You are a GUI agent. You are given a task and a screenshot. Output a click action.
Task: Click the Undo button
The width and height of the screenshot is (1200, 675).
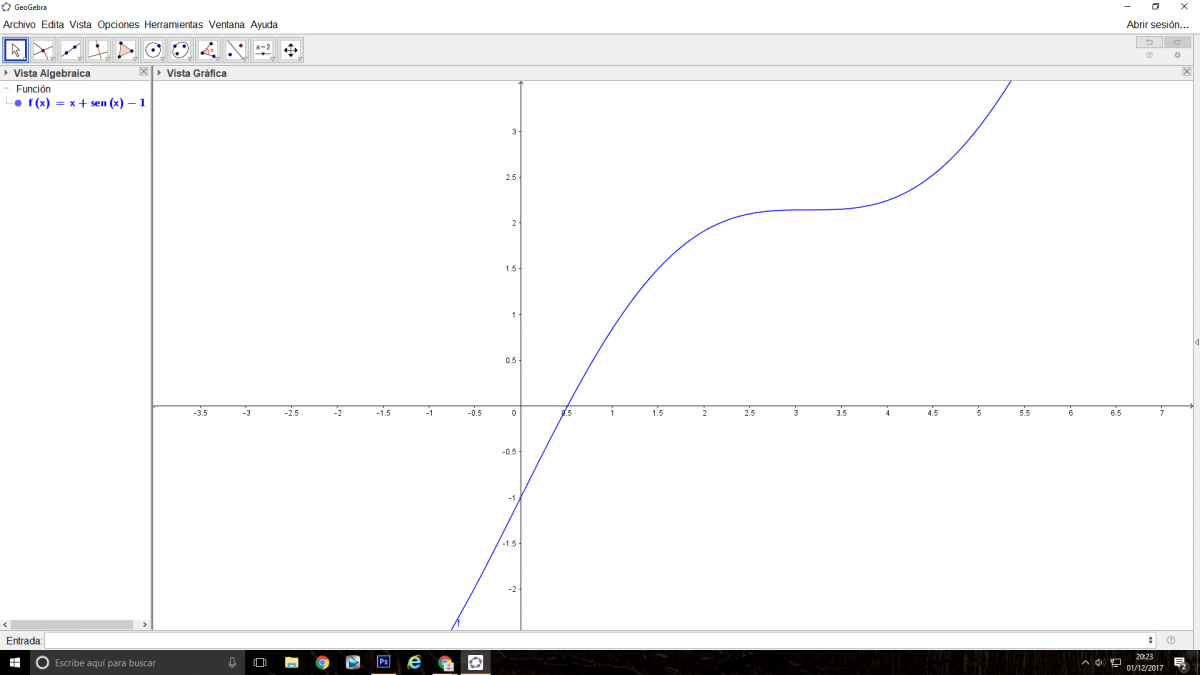(1149, 42)
